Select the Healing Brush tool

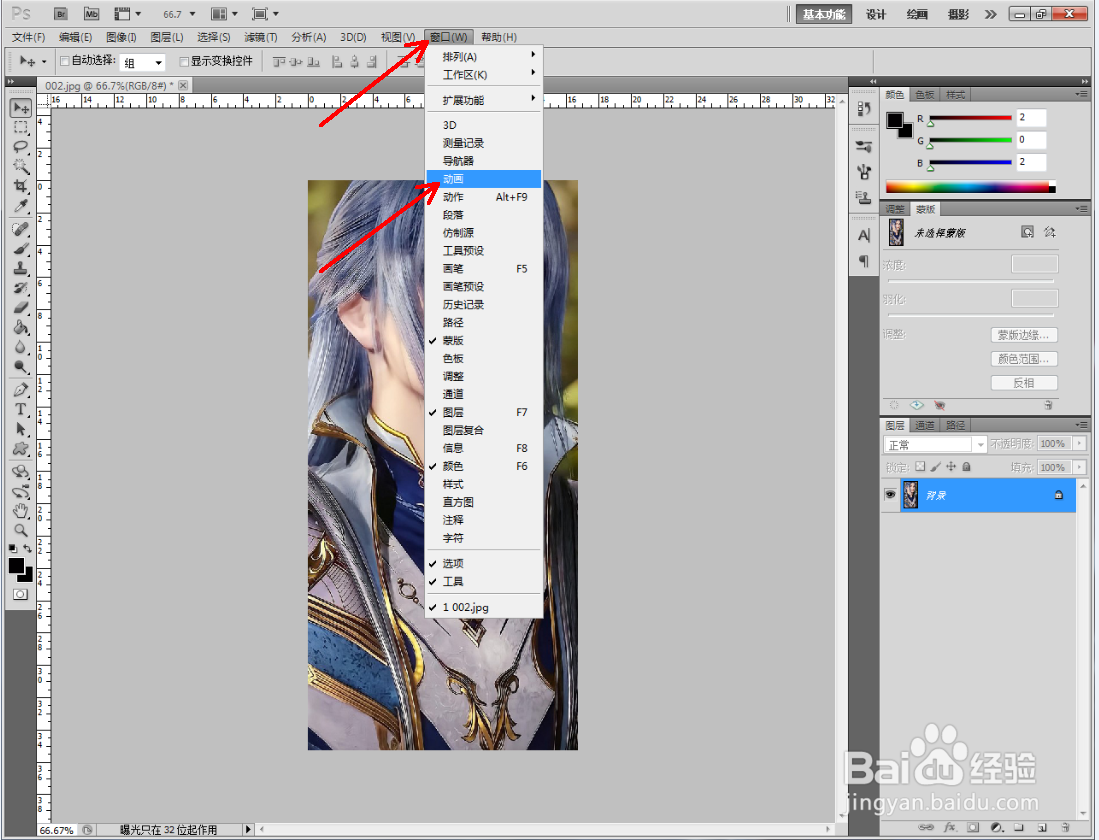coord(20,229)
